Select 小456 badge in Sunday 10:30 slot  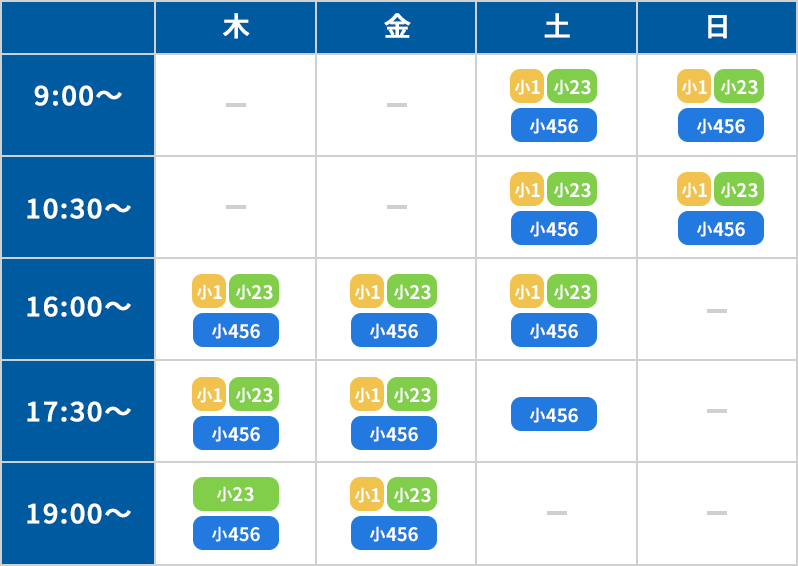[x=721, y=229]
